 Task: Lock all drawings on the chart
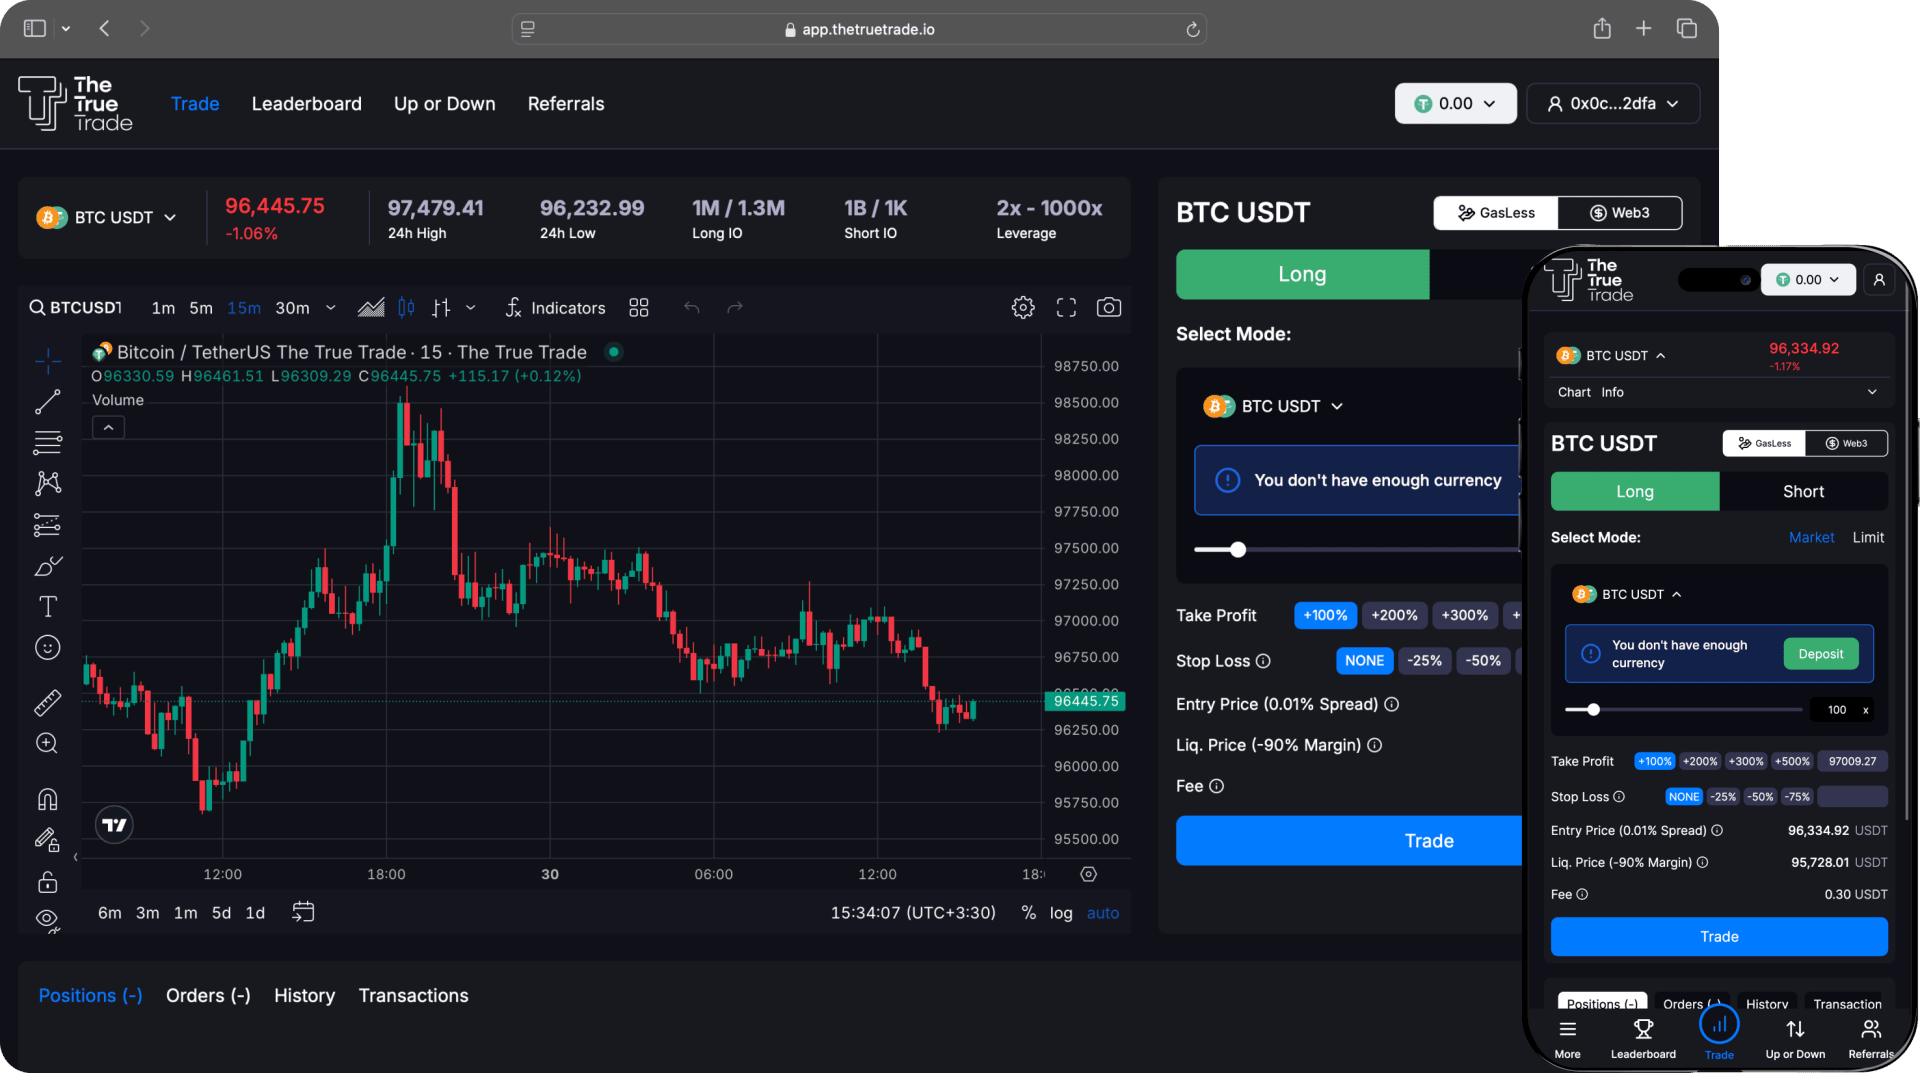click(x=47, y=883)
